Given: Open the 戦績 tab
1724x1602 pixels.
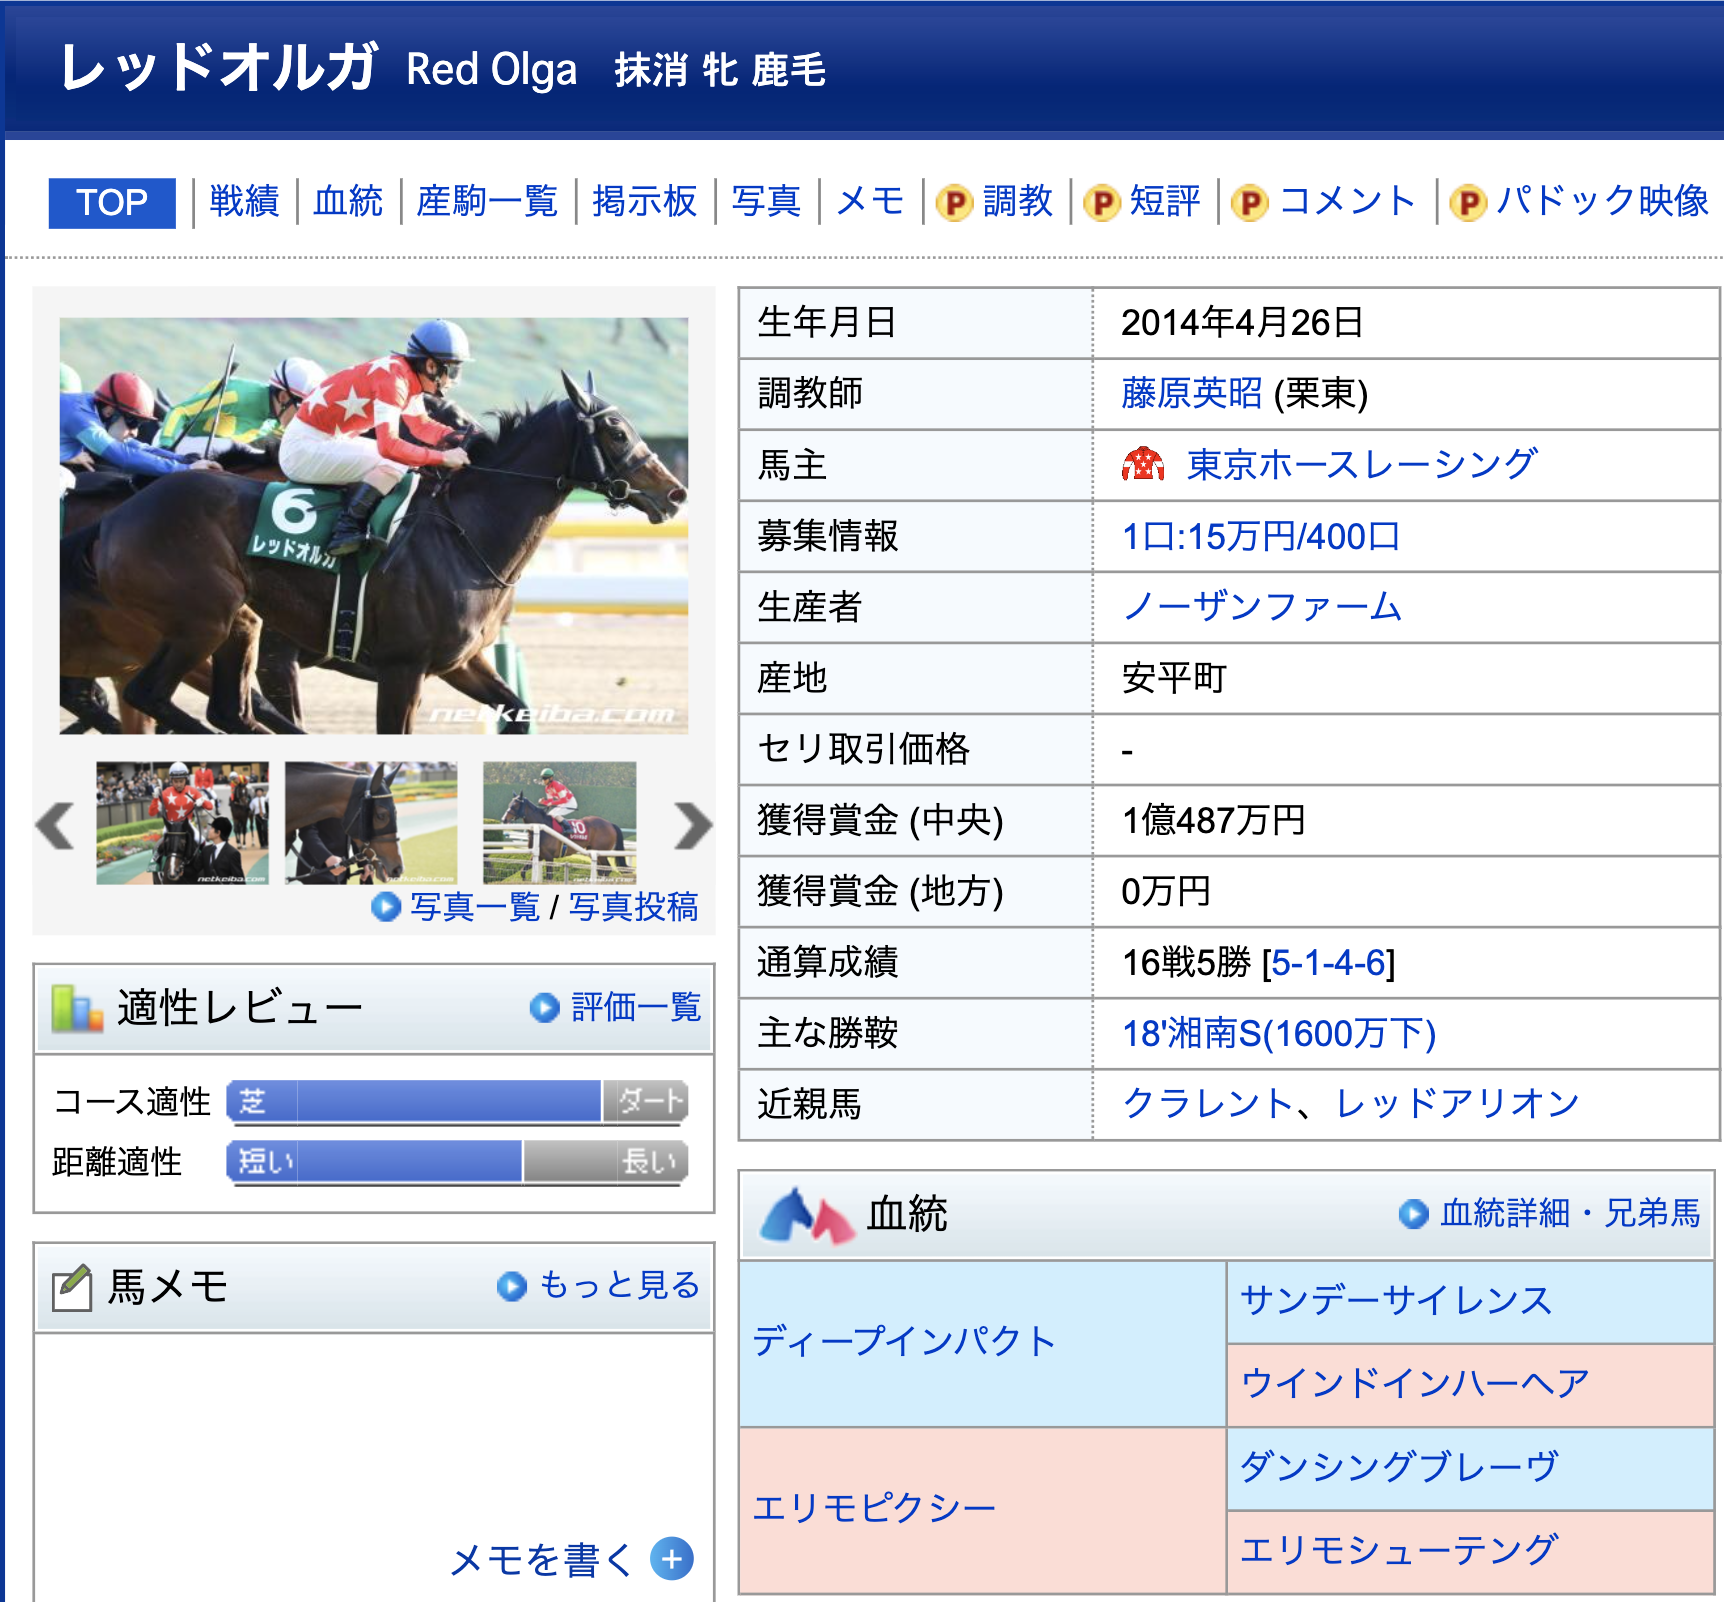Looking at the screenshot, I should coord(244,201).
